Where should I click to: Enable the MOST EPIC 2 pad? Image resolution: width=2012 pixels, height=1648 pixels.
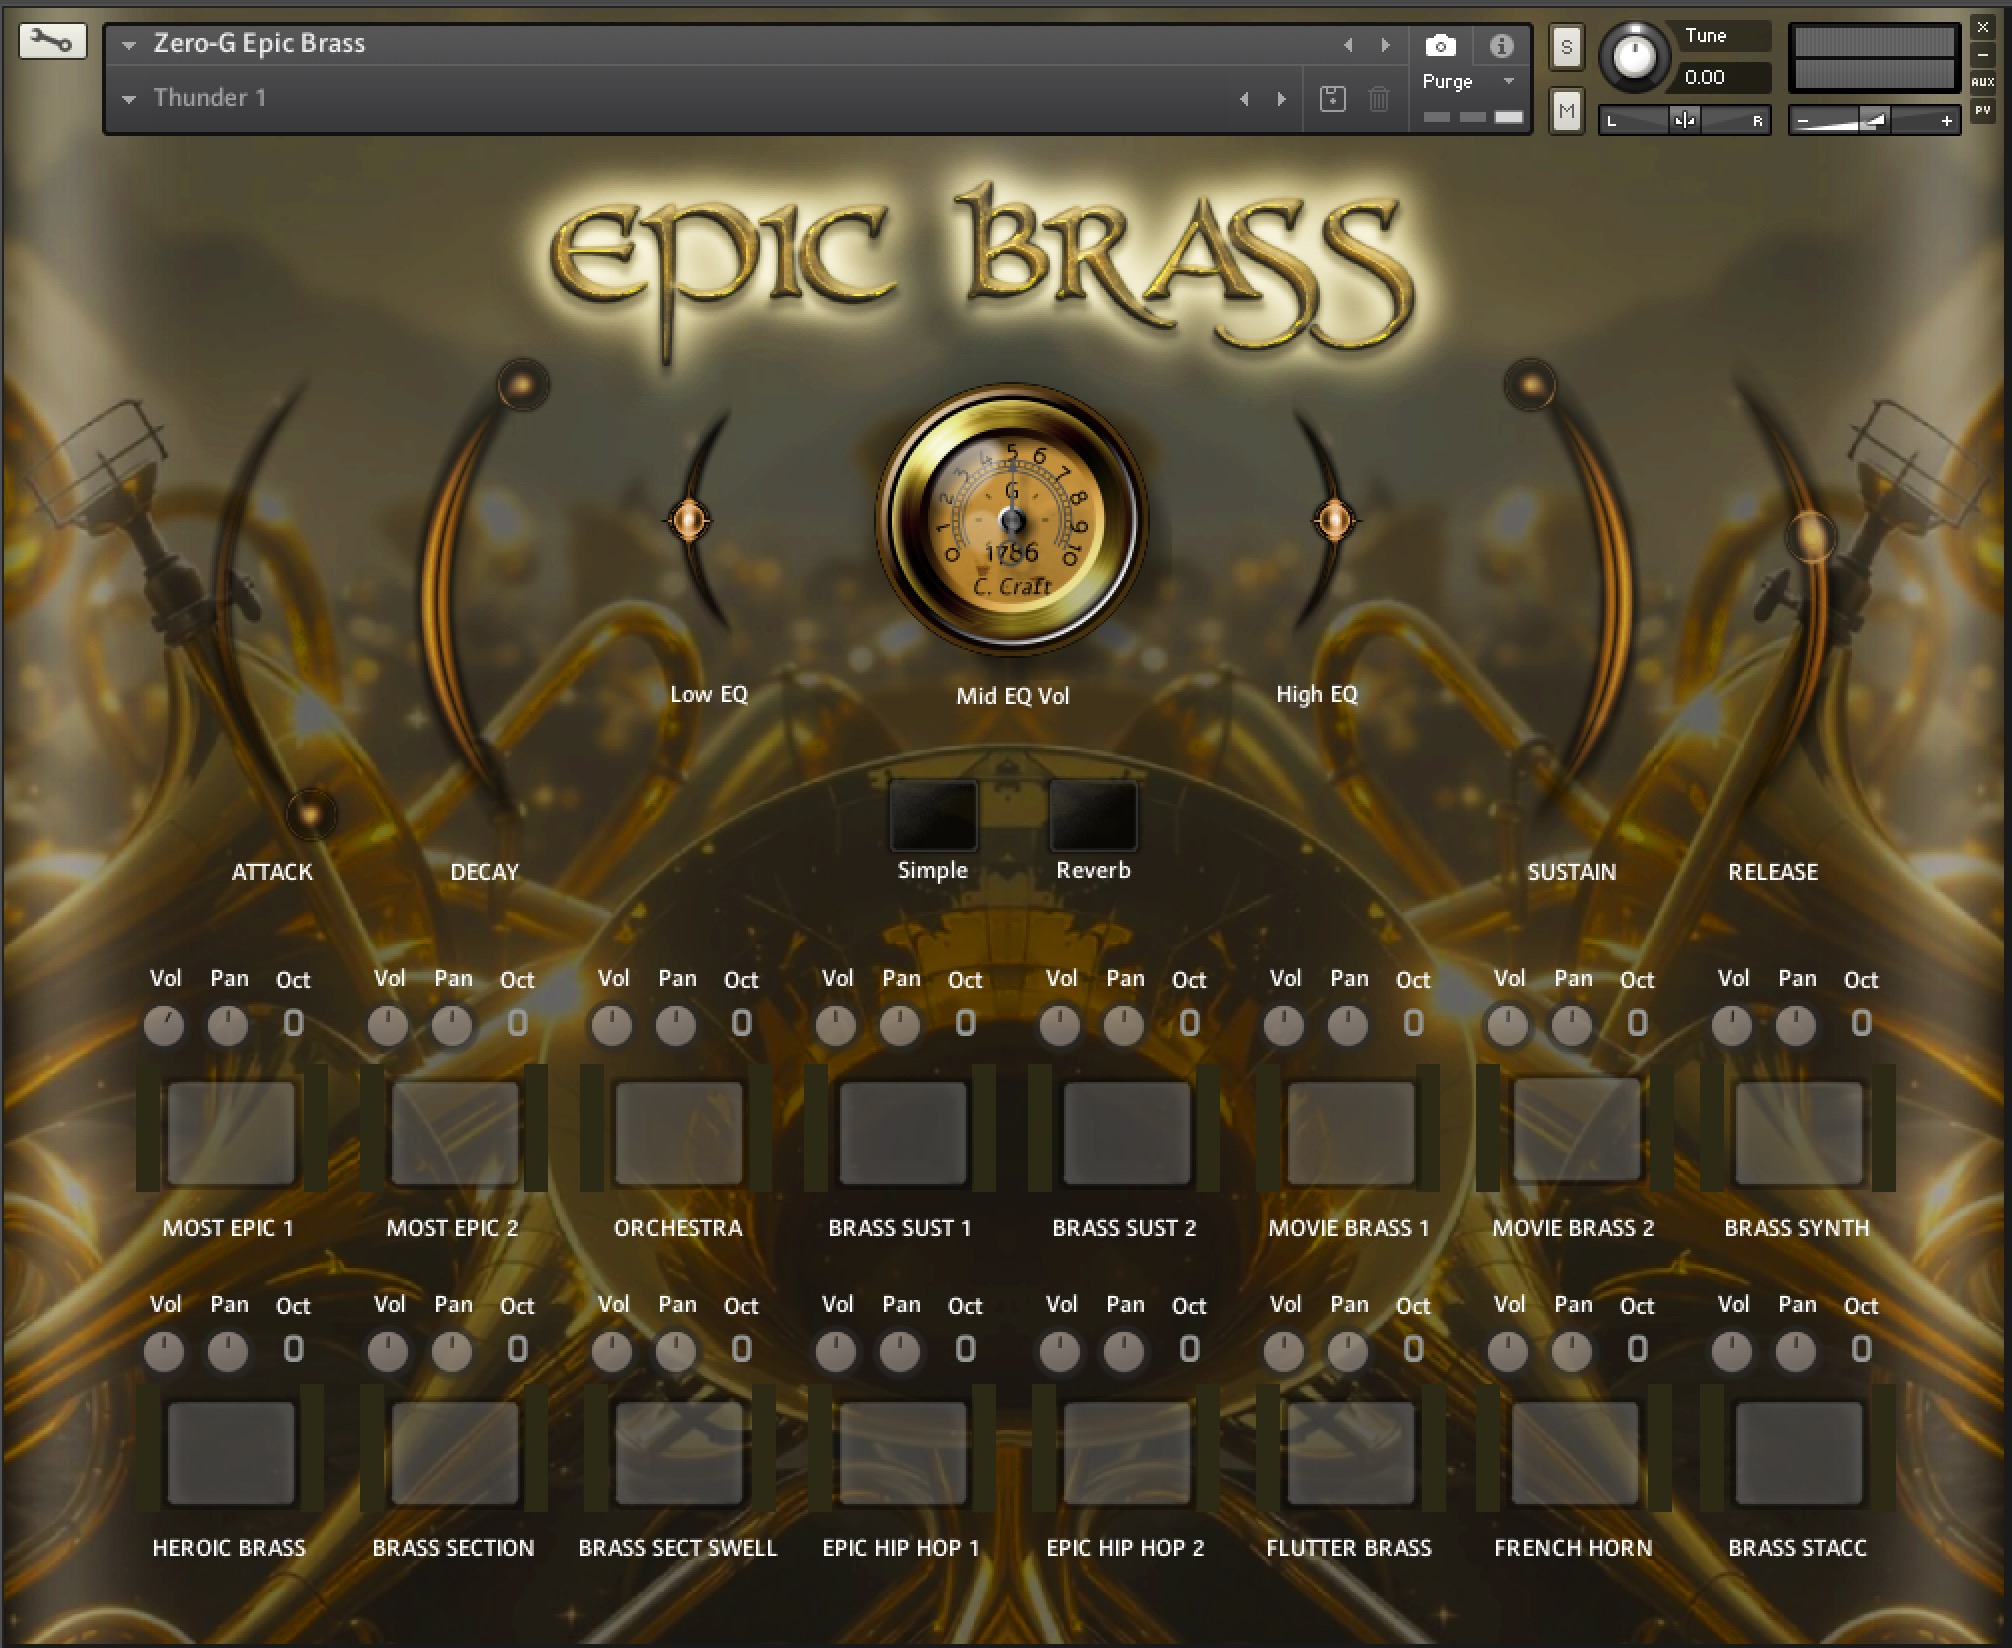(x=455, y=1131)
